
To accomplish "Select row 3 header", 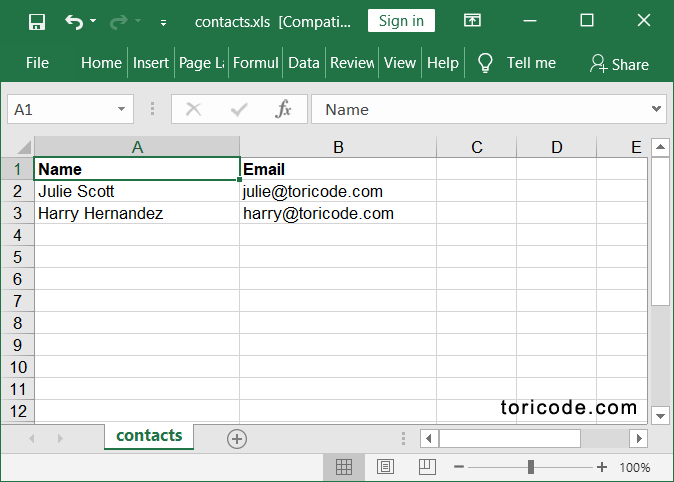I will click(17, 213).
